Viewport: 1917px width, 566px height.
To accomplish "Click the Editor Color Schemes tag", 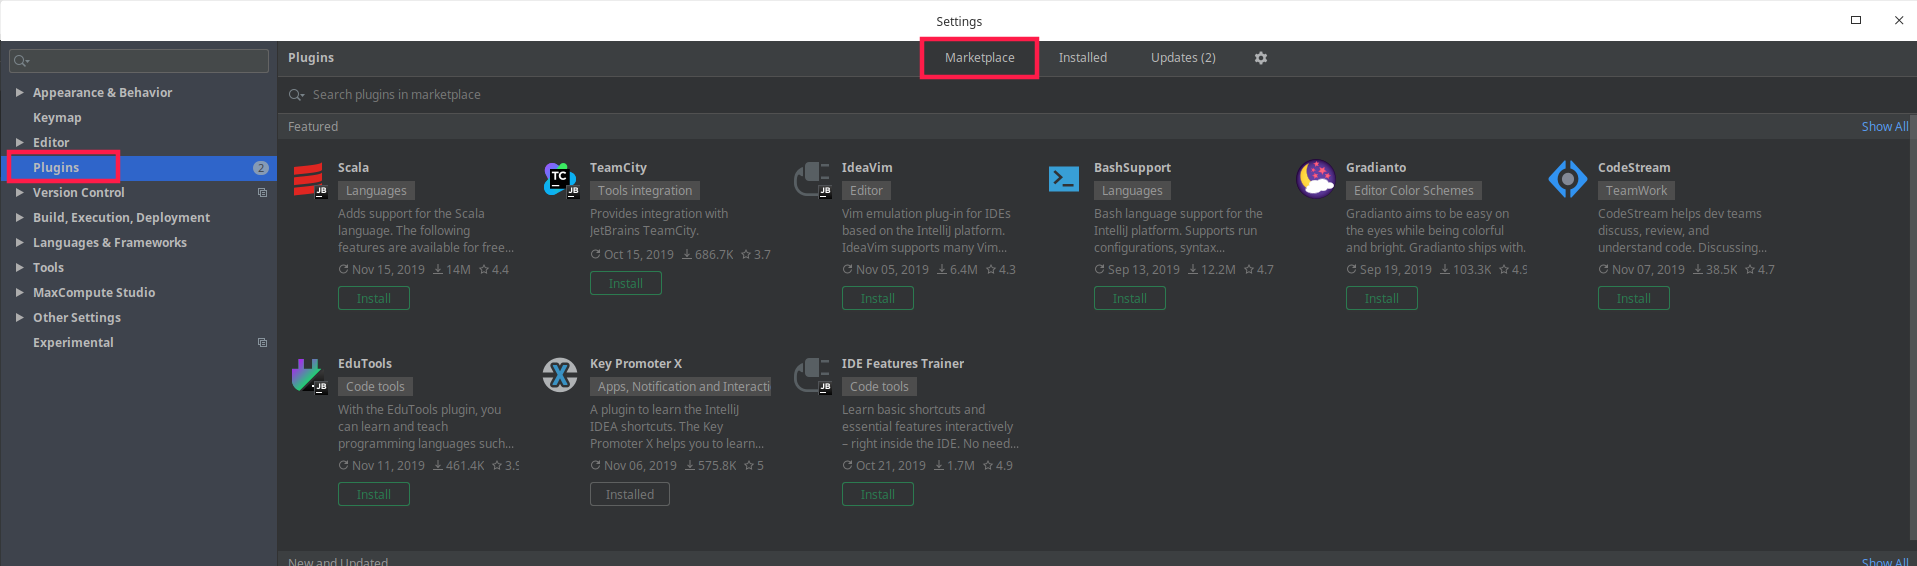I will tap(1414, 191).
